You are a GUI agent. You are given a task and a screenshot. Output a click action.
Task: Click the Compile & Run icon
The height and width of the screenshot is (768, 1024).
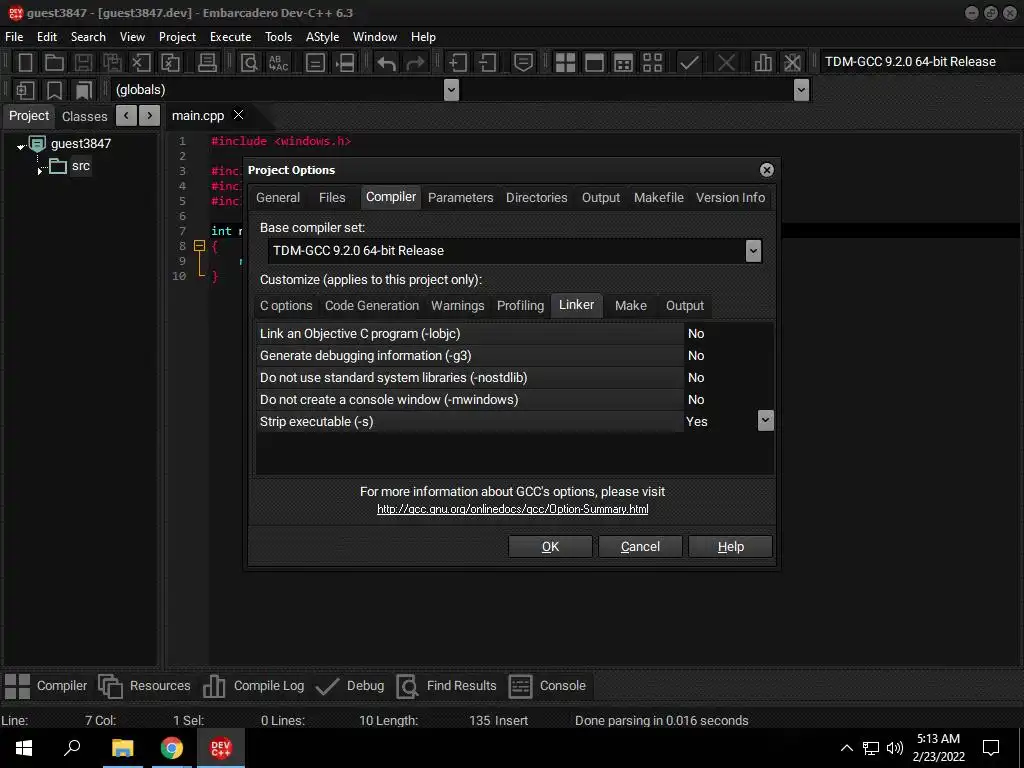click(x=624, y=63)
